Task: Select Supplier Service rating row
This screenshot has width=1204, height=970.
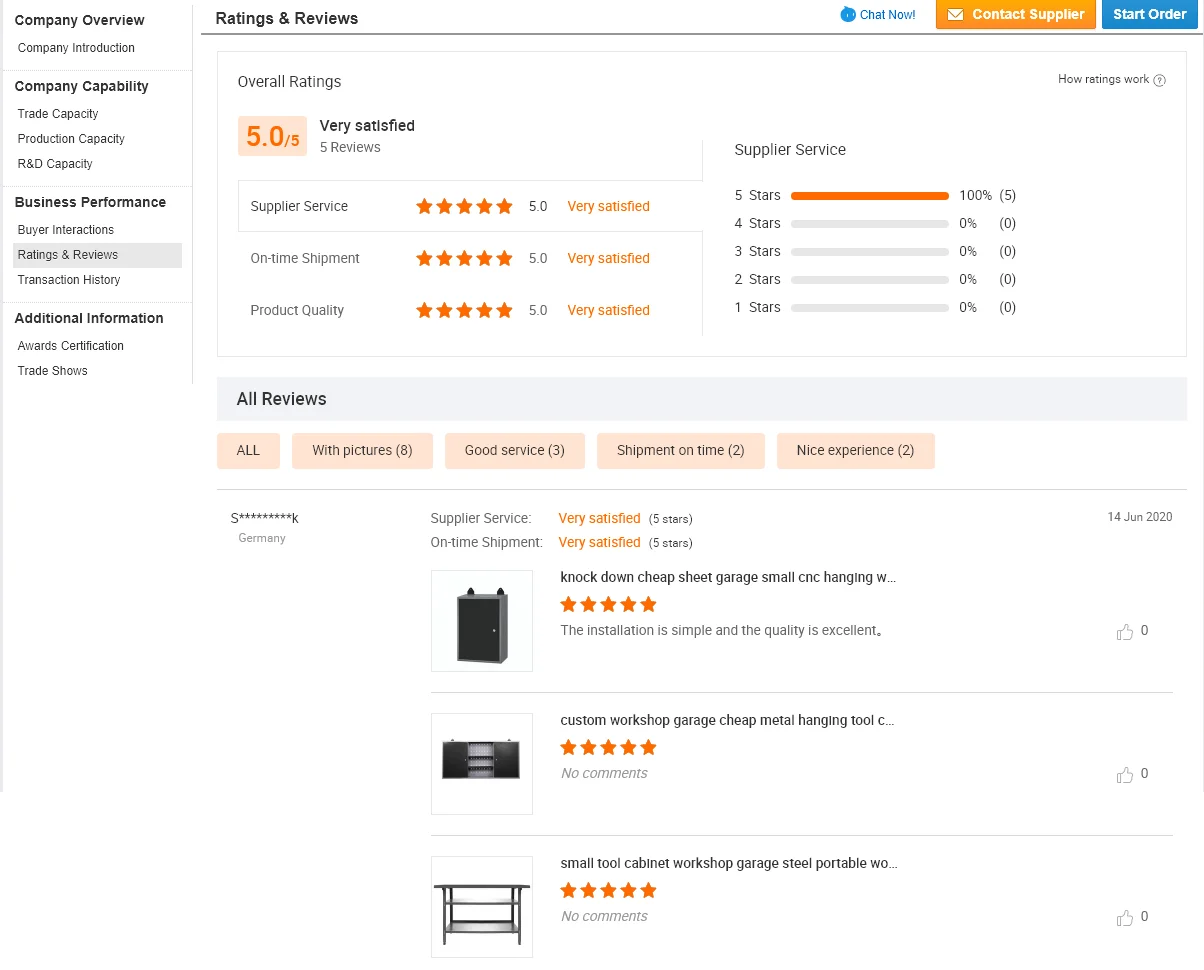Action: 470,206
